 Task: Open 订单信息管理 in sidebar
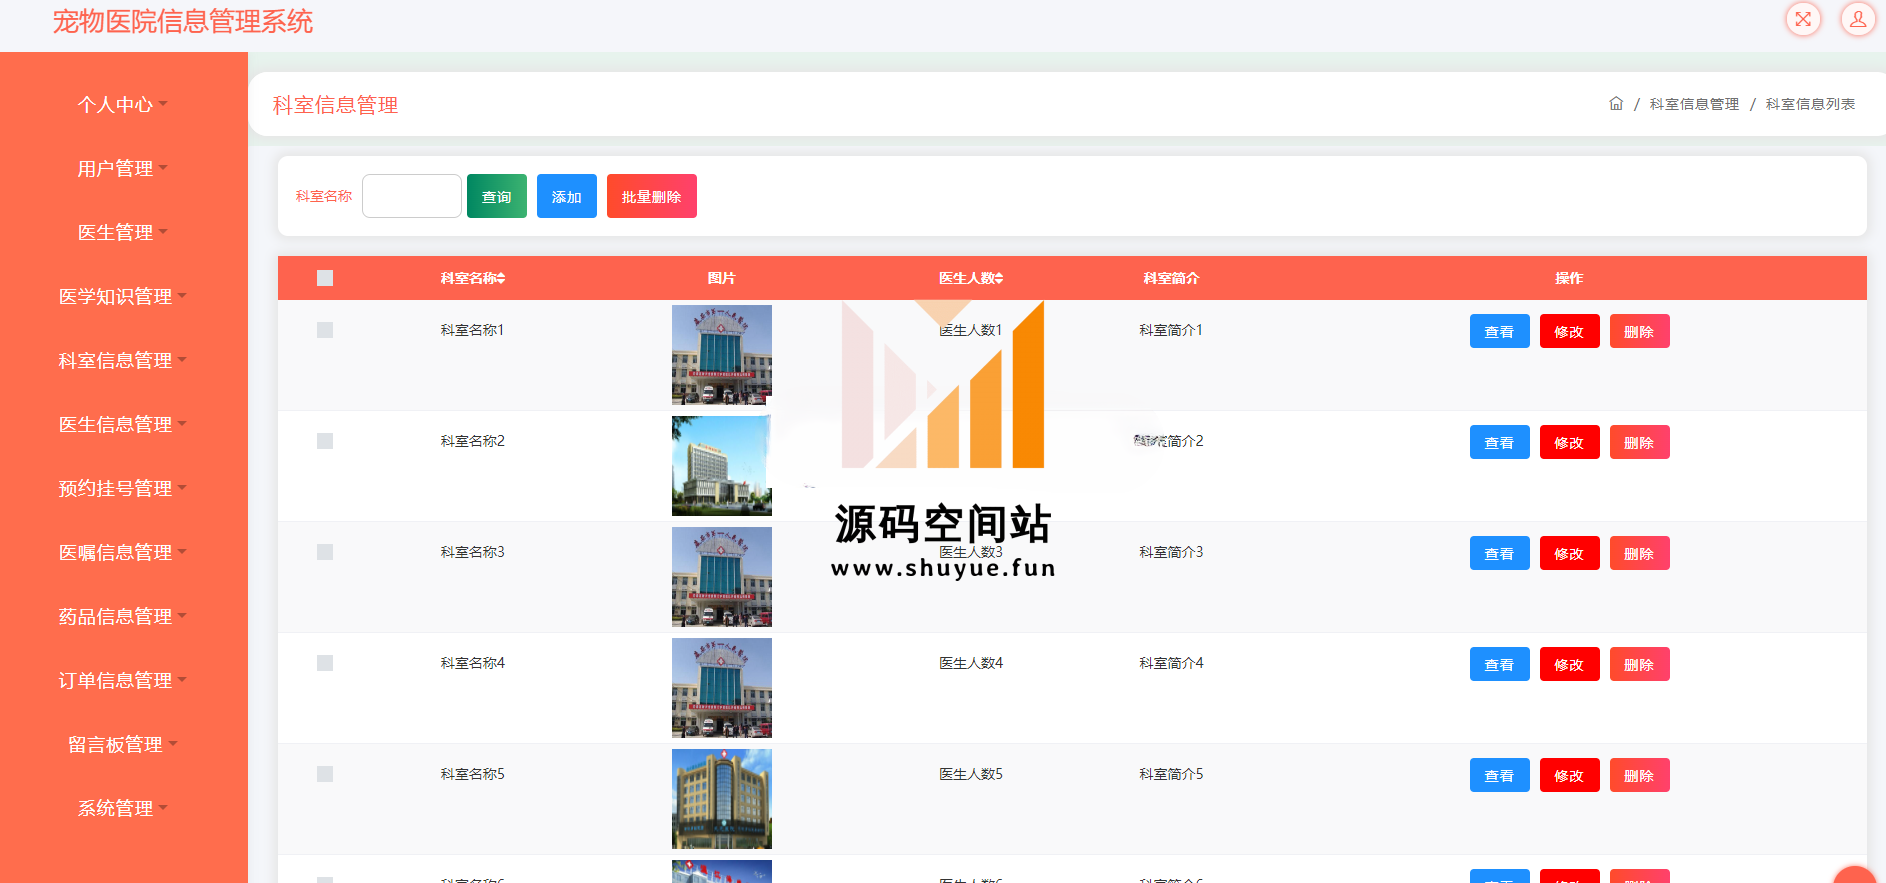[123, 680]
